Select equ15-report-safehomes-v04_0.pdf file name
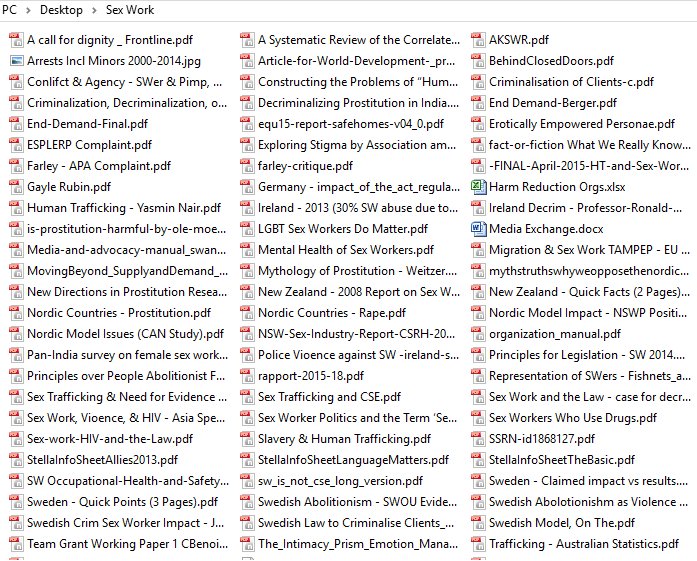 (351, 124)
